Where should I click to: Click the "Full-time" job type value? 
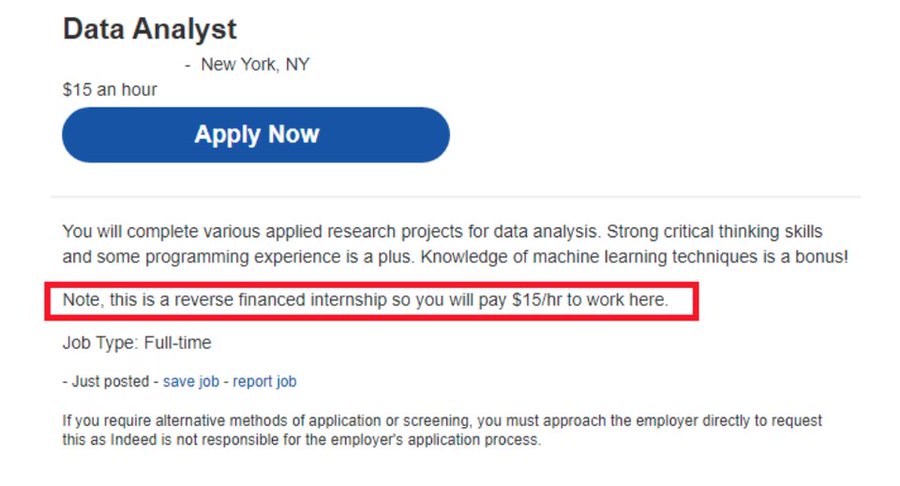tap(177, 343)
